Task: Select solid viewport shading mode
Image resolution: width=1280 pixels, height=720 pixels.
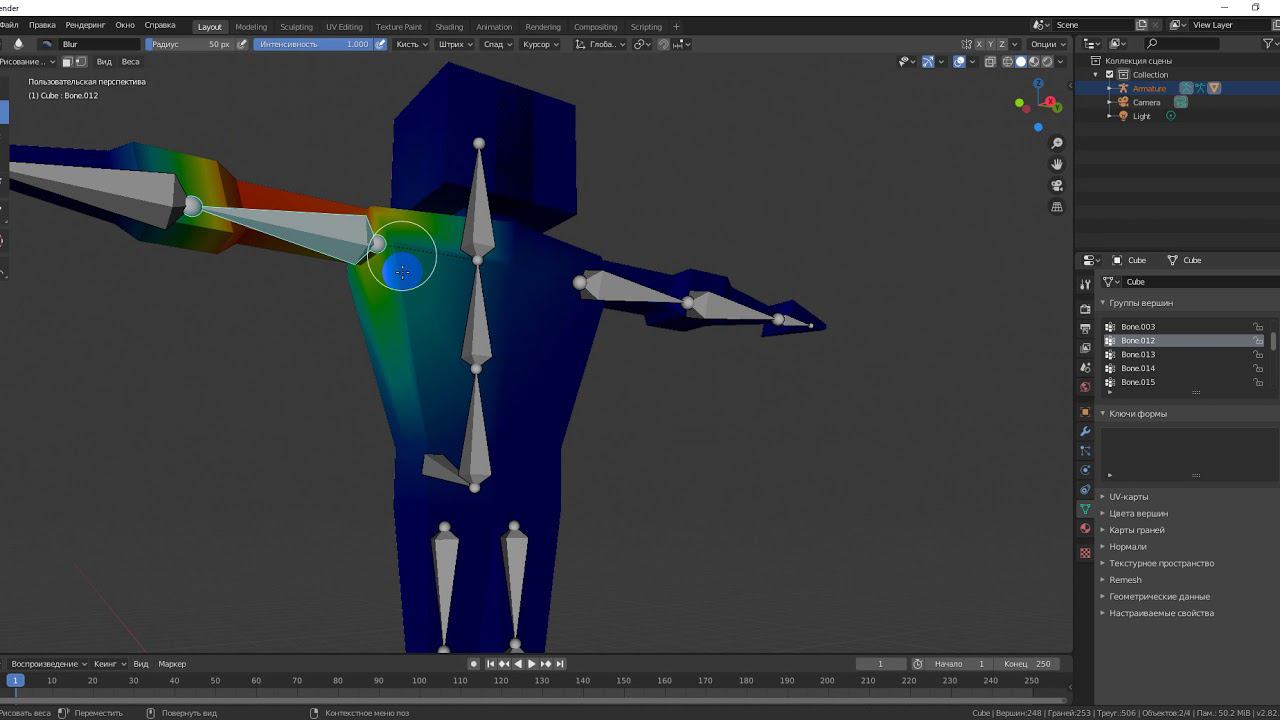Action: pyautogui.click(x=1021, y=62)
